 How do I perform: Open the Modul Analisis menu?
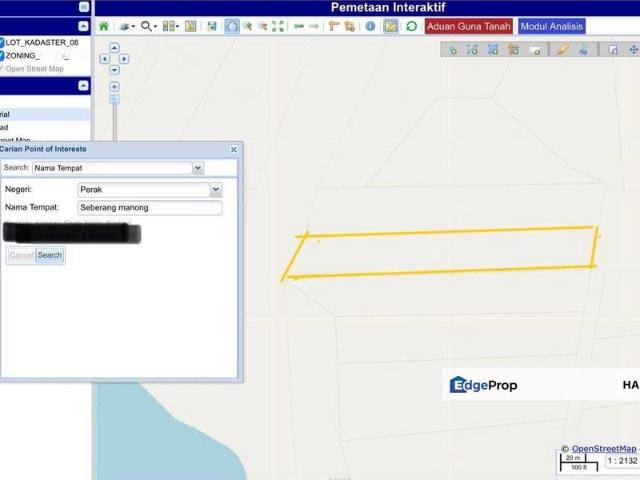[552, 26]
